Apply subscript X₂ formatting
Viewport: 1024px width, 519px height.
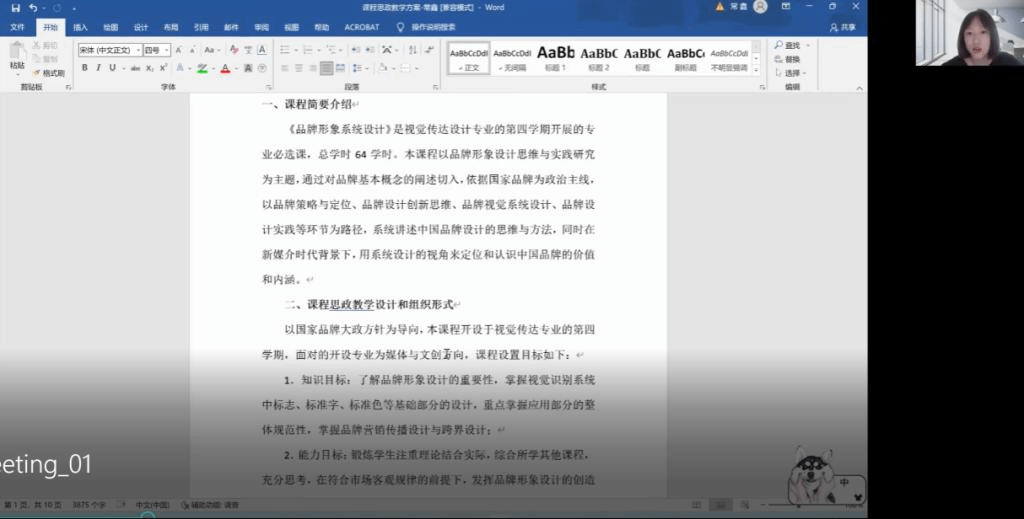coord(150,68)
